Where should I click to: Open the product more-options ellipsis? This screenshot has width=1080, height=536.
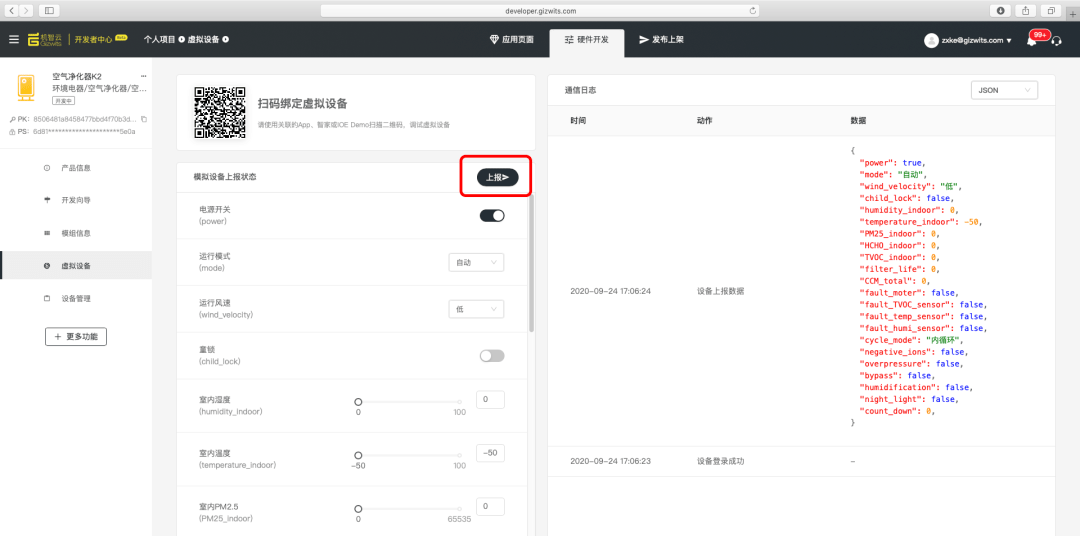[x=143, y=76]
